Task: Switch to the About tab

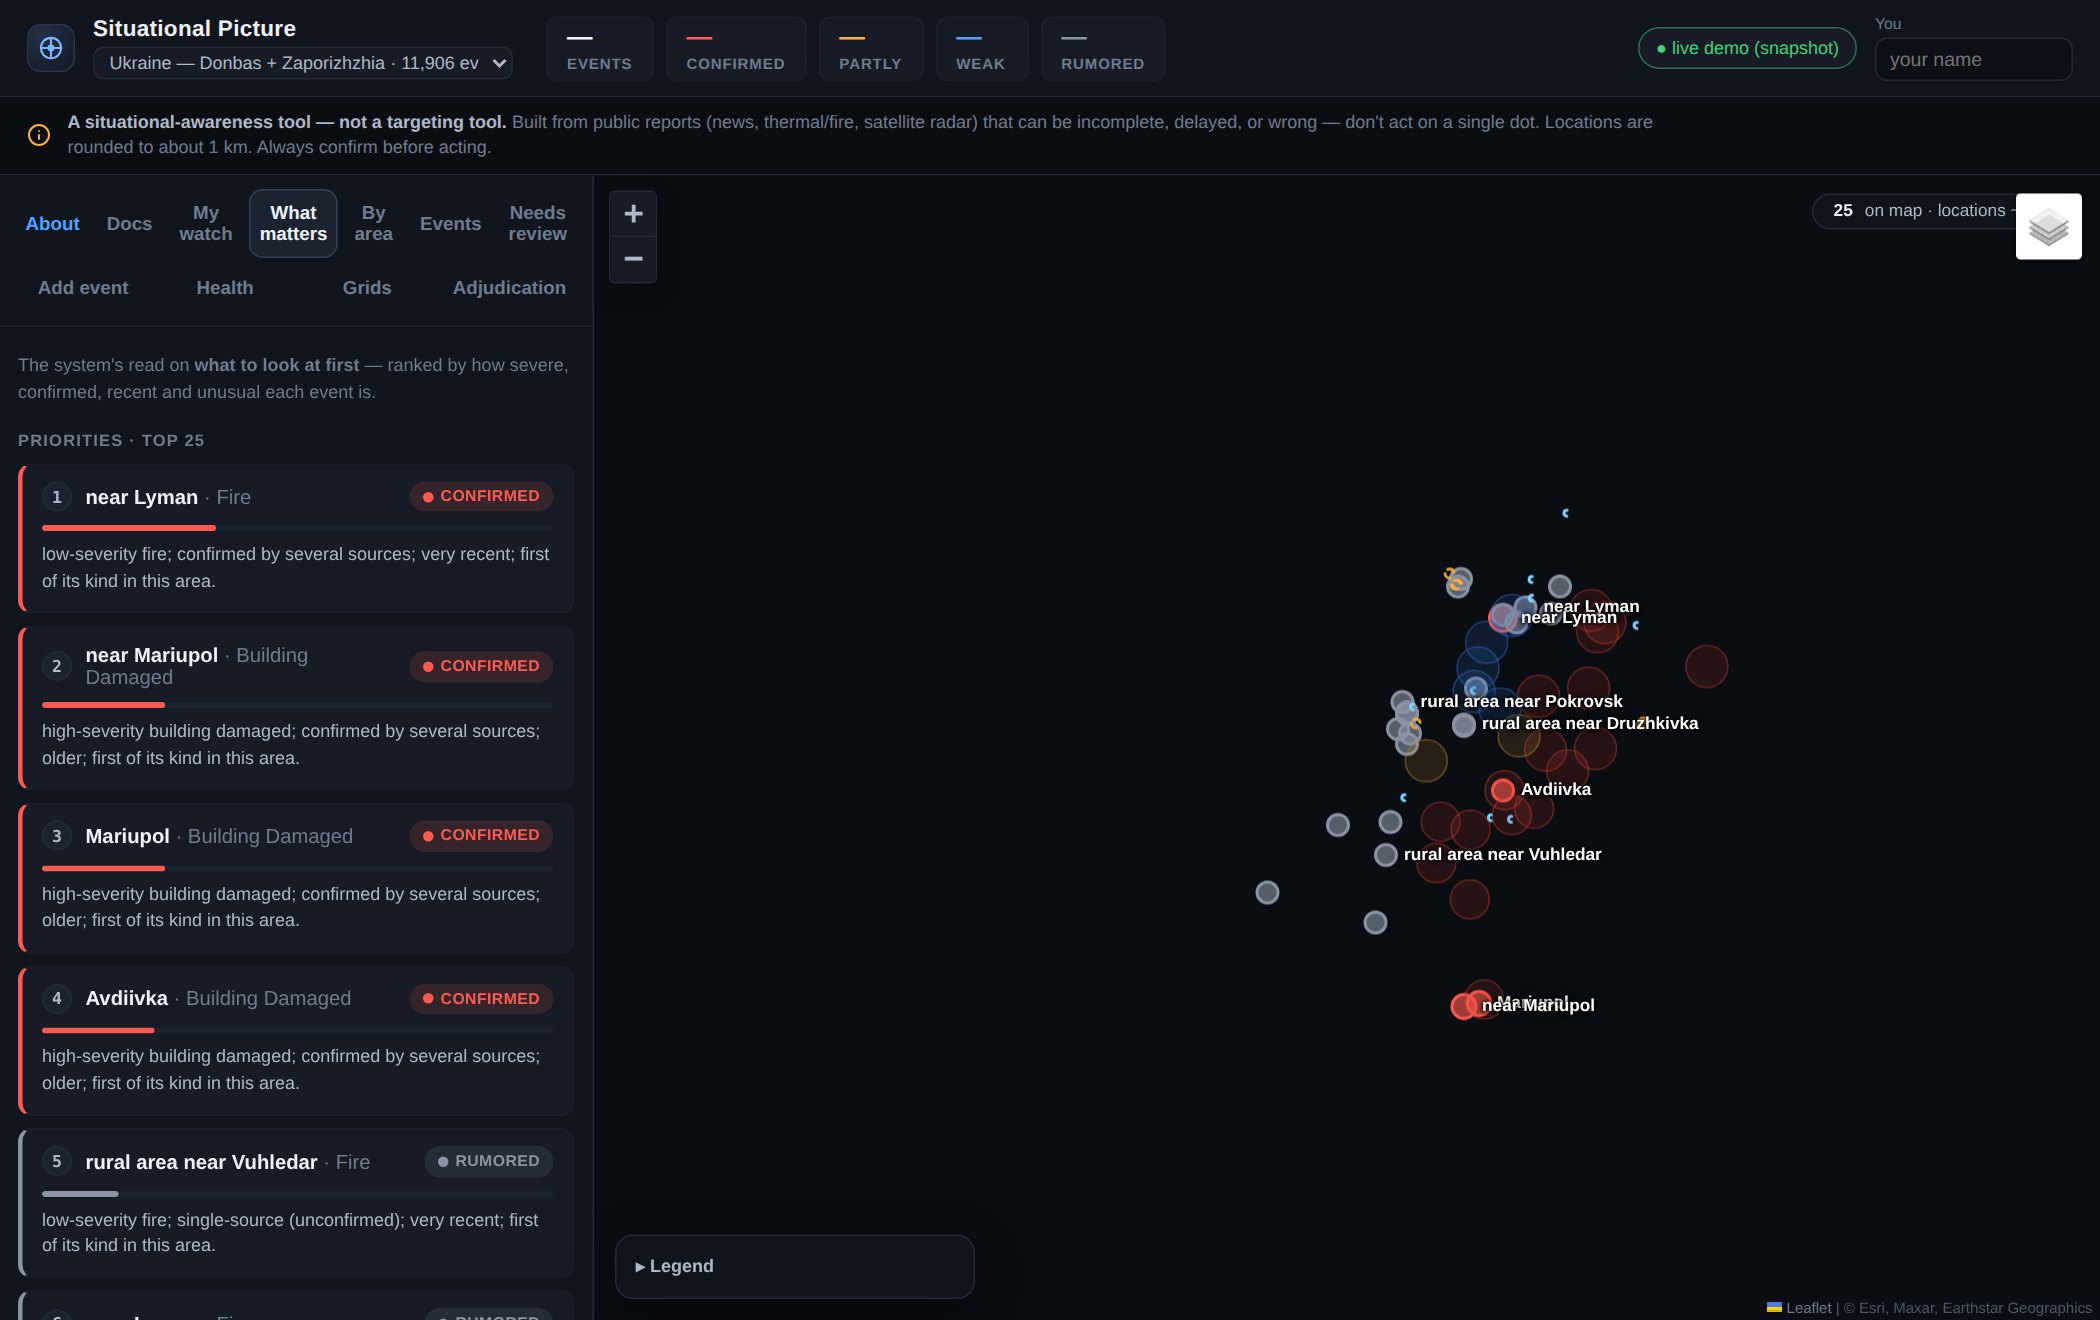Action: point(52,223)
